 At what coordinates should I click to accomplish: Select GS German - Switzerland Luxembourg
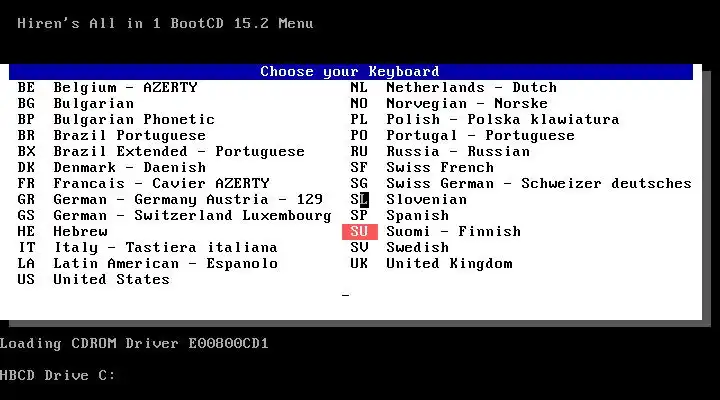point(174,215)
